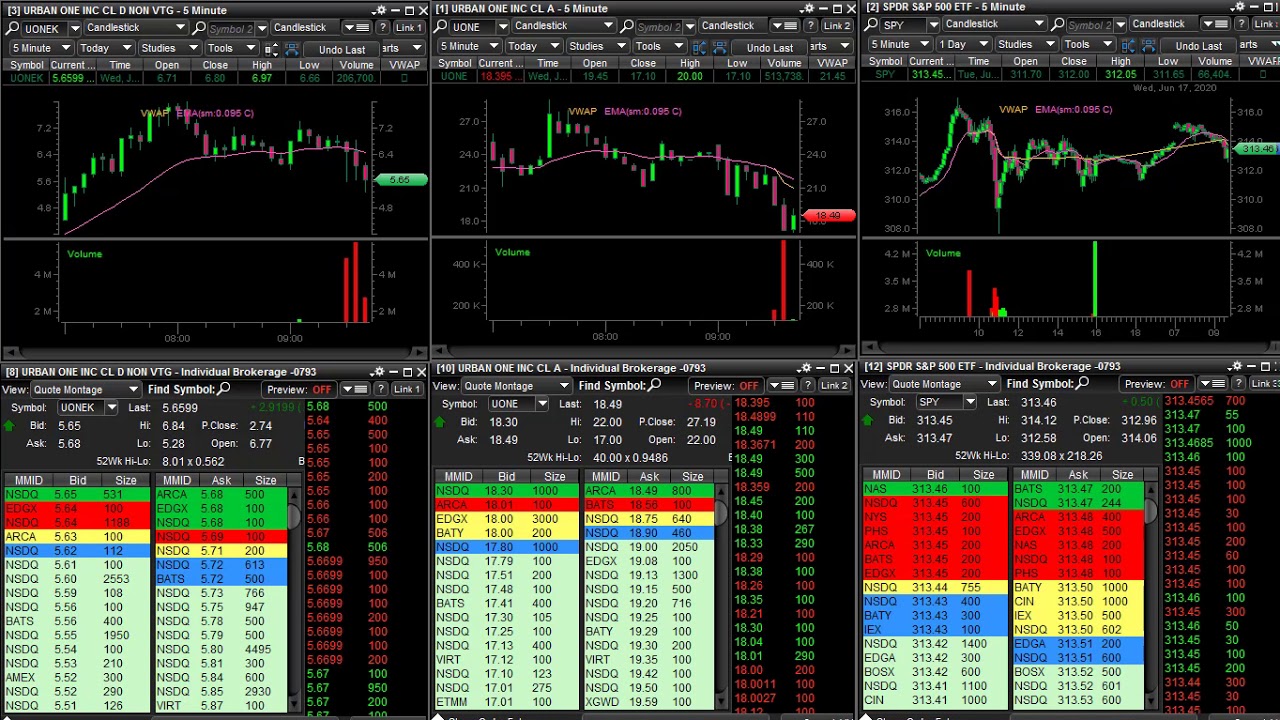Open the gear settings icon of SPY chart window
The height and width of the screenshot is (720, 1280).
1239,7
